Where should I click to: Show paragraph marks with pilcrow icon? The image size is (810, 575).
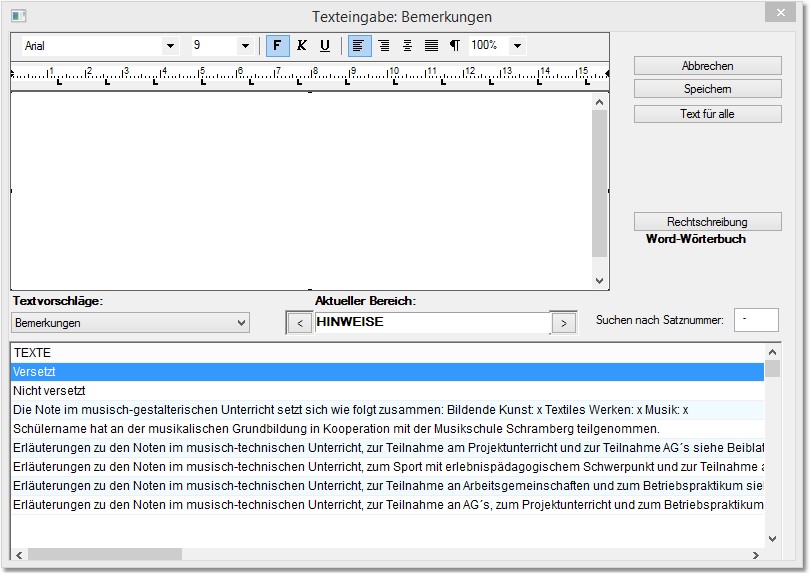pyautogui.click(x=455, y=46)
